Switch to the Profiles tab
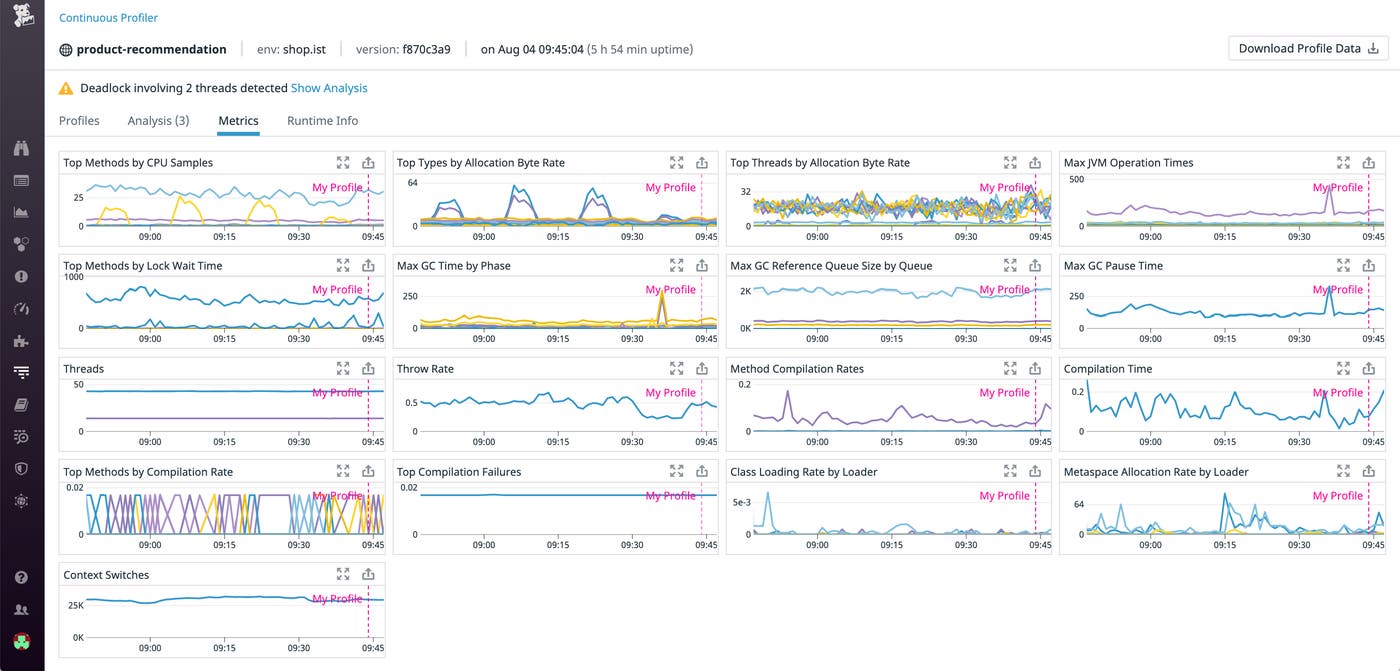 [79, 120]
